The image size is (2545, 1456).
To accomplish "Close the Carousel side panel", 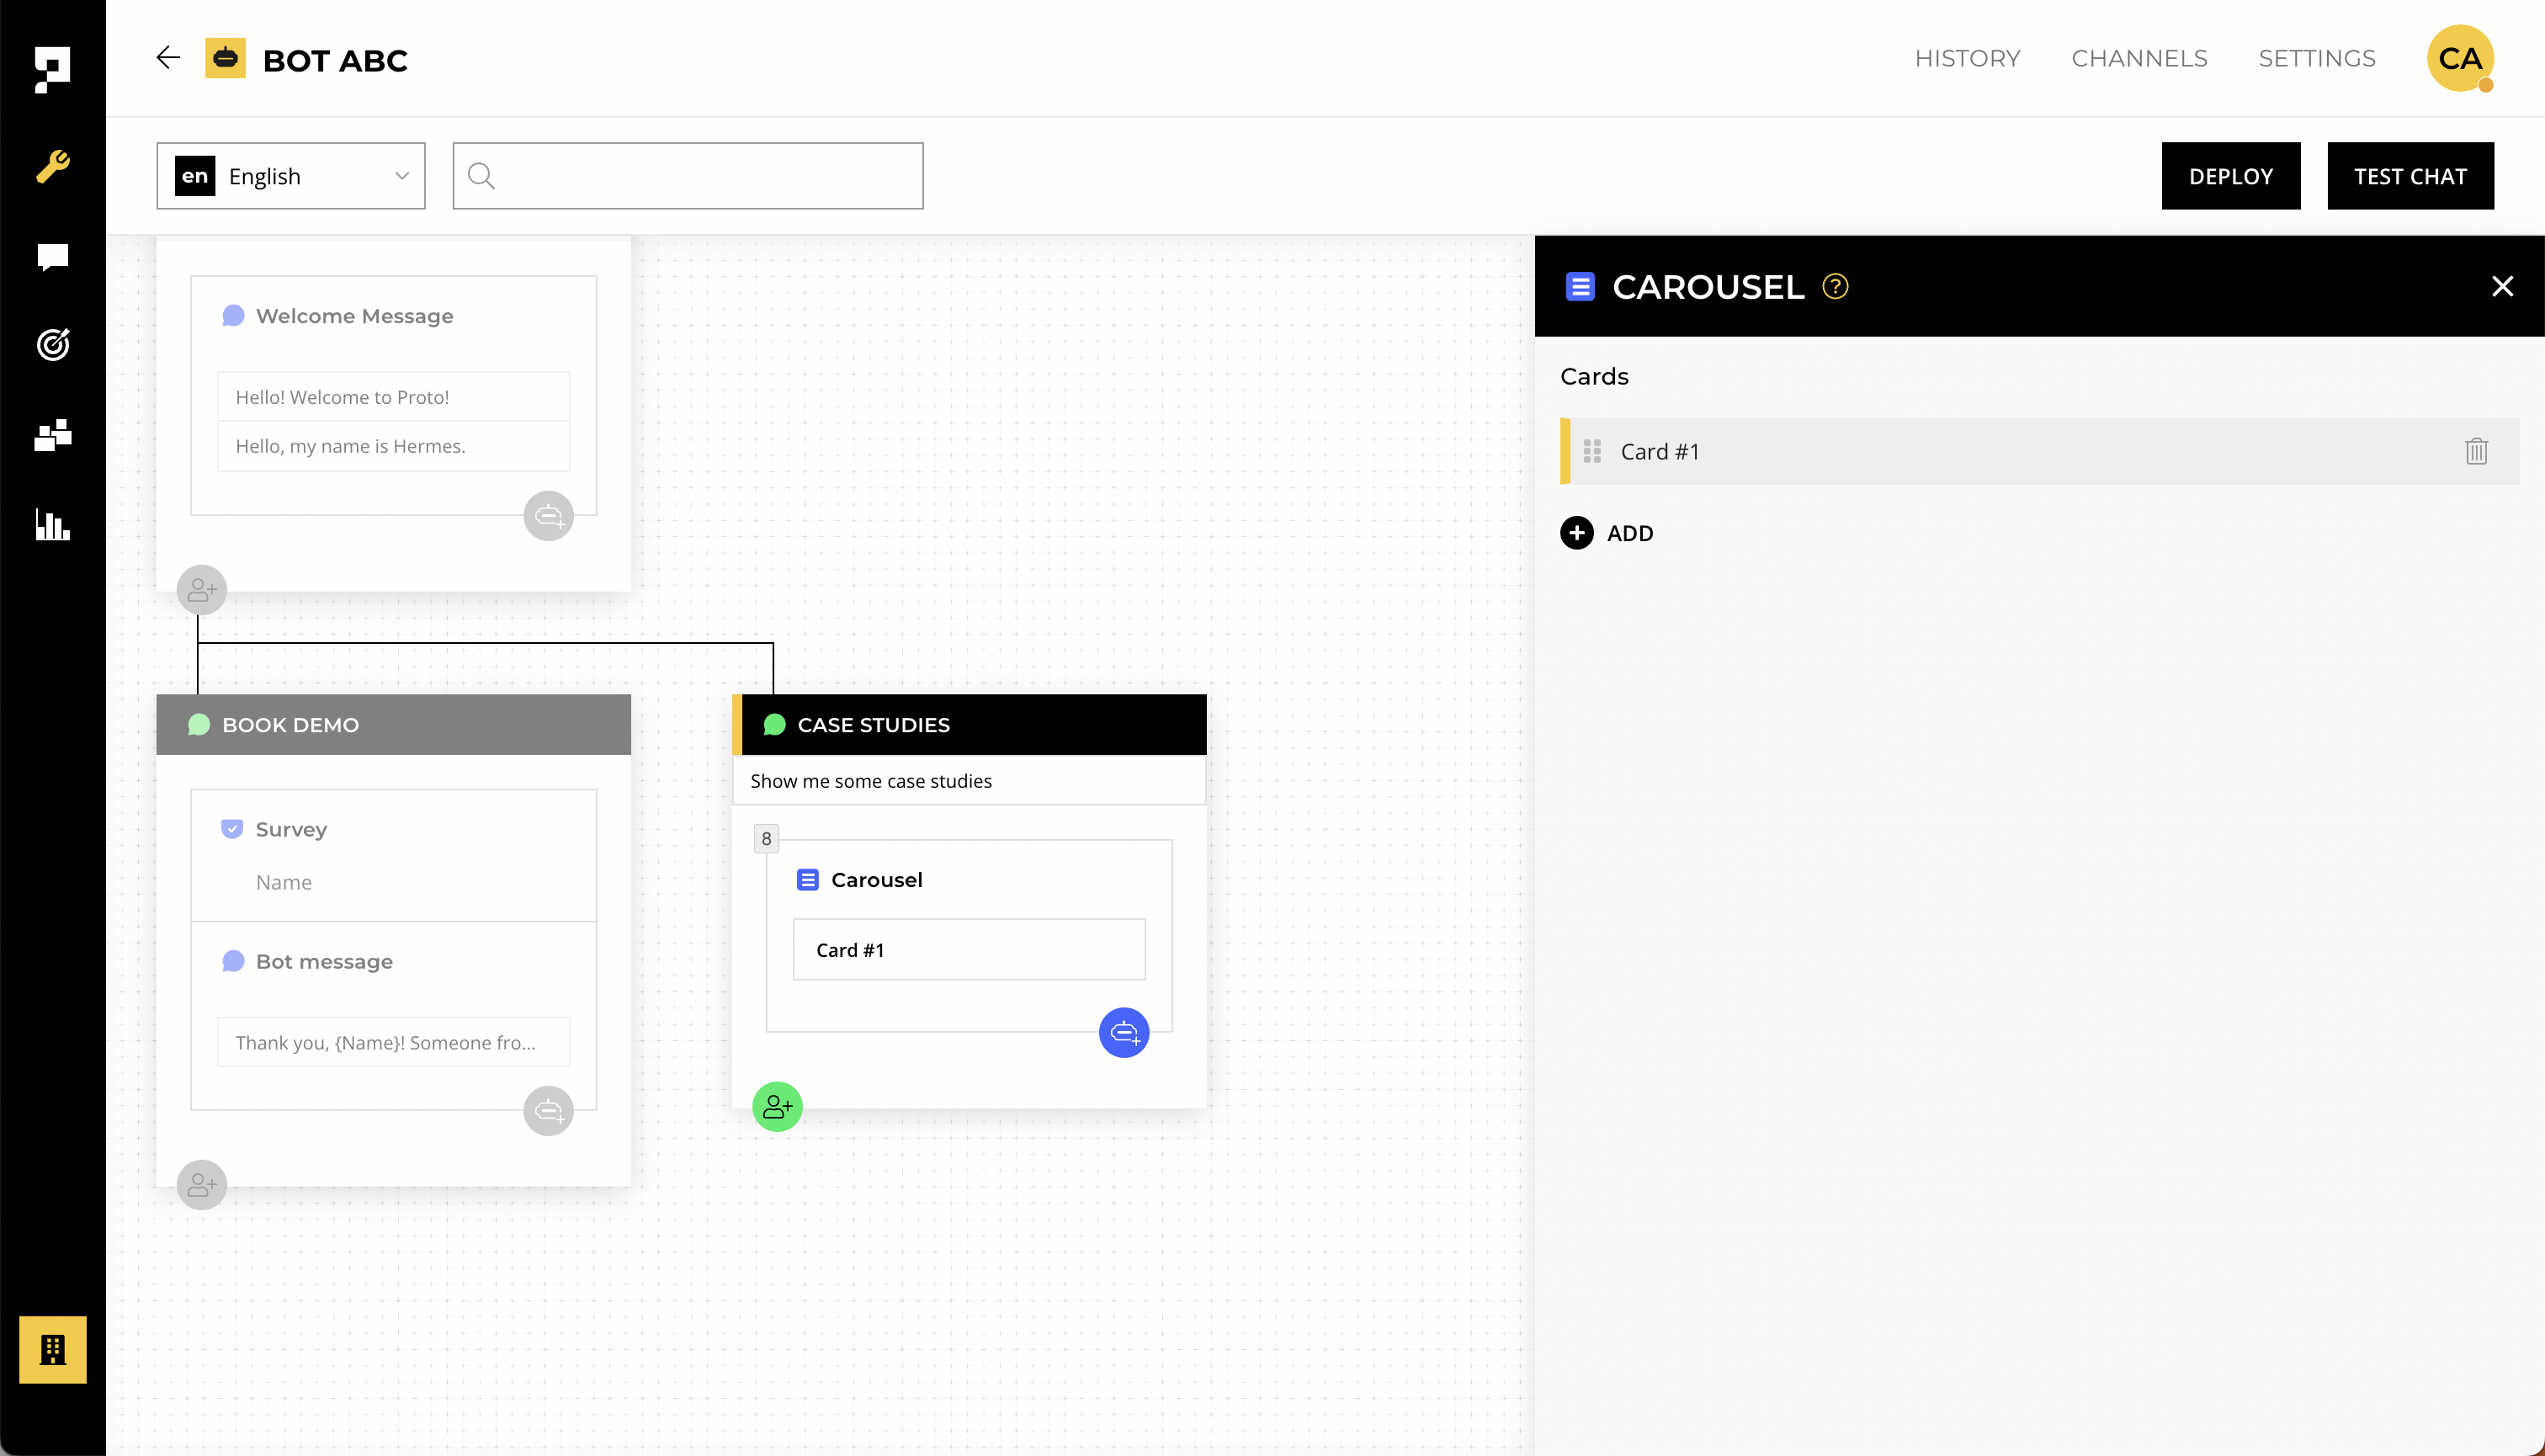I will tap(2502, 287).
